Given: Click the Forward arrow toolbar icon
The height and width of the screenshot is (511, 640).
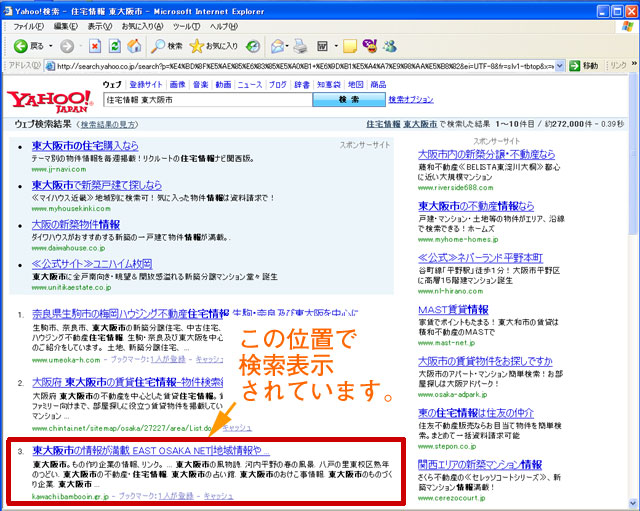Looking at the screenshot, I should 67,47.
